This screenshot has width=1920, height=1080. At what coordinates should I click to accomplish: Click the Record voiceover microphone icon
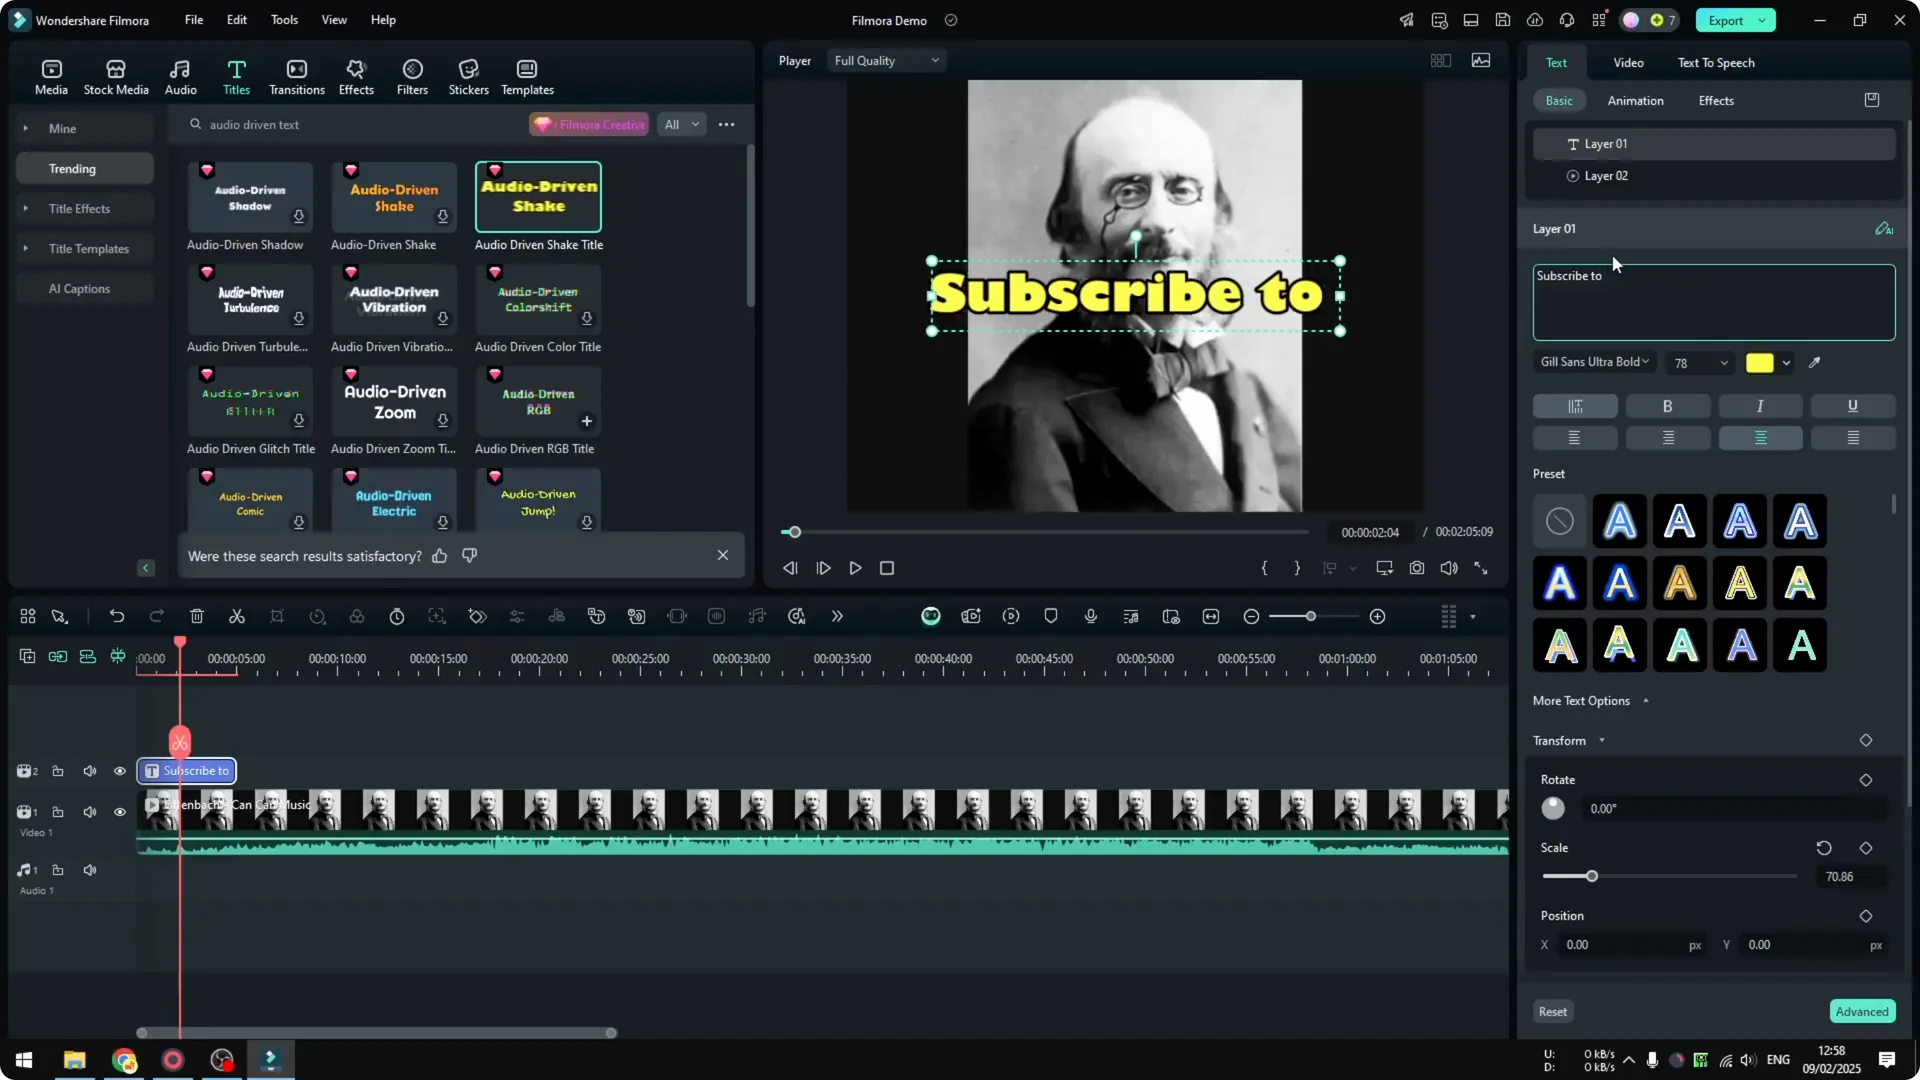coord(1090,616)
